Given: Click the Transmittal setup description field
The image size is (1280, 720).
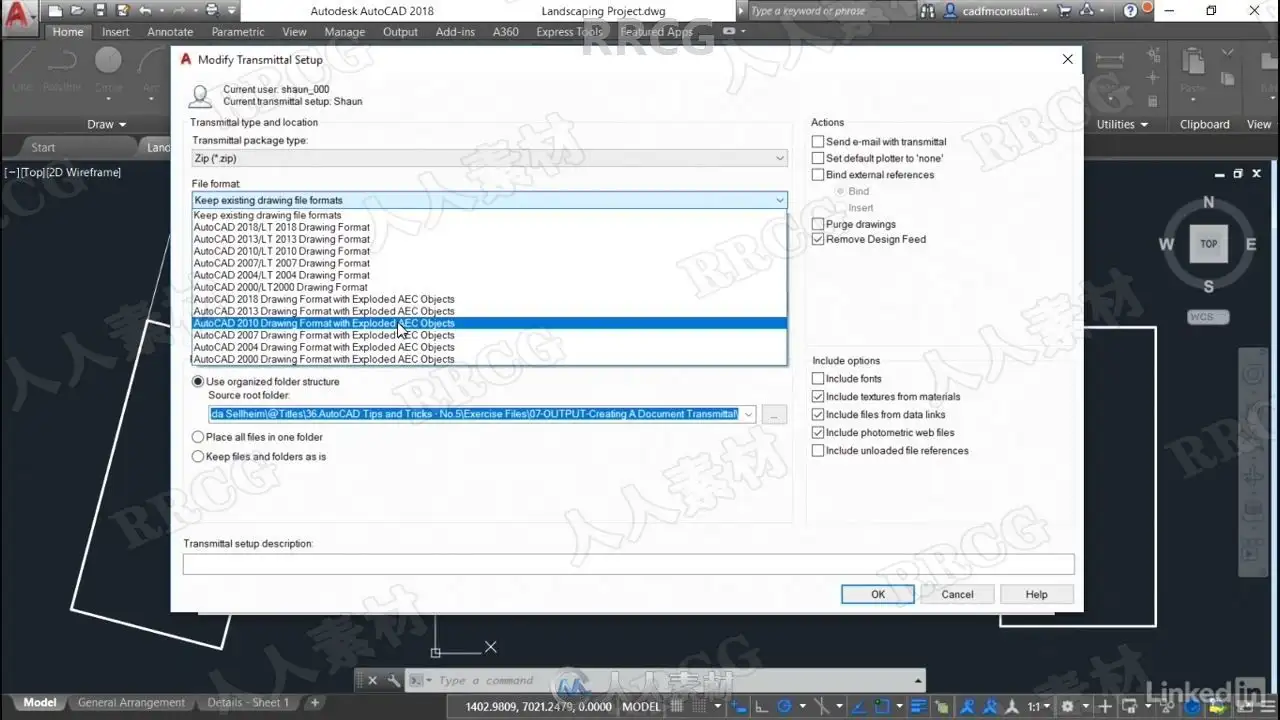Looking at the screenshot, I should [x=628, y=564].
